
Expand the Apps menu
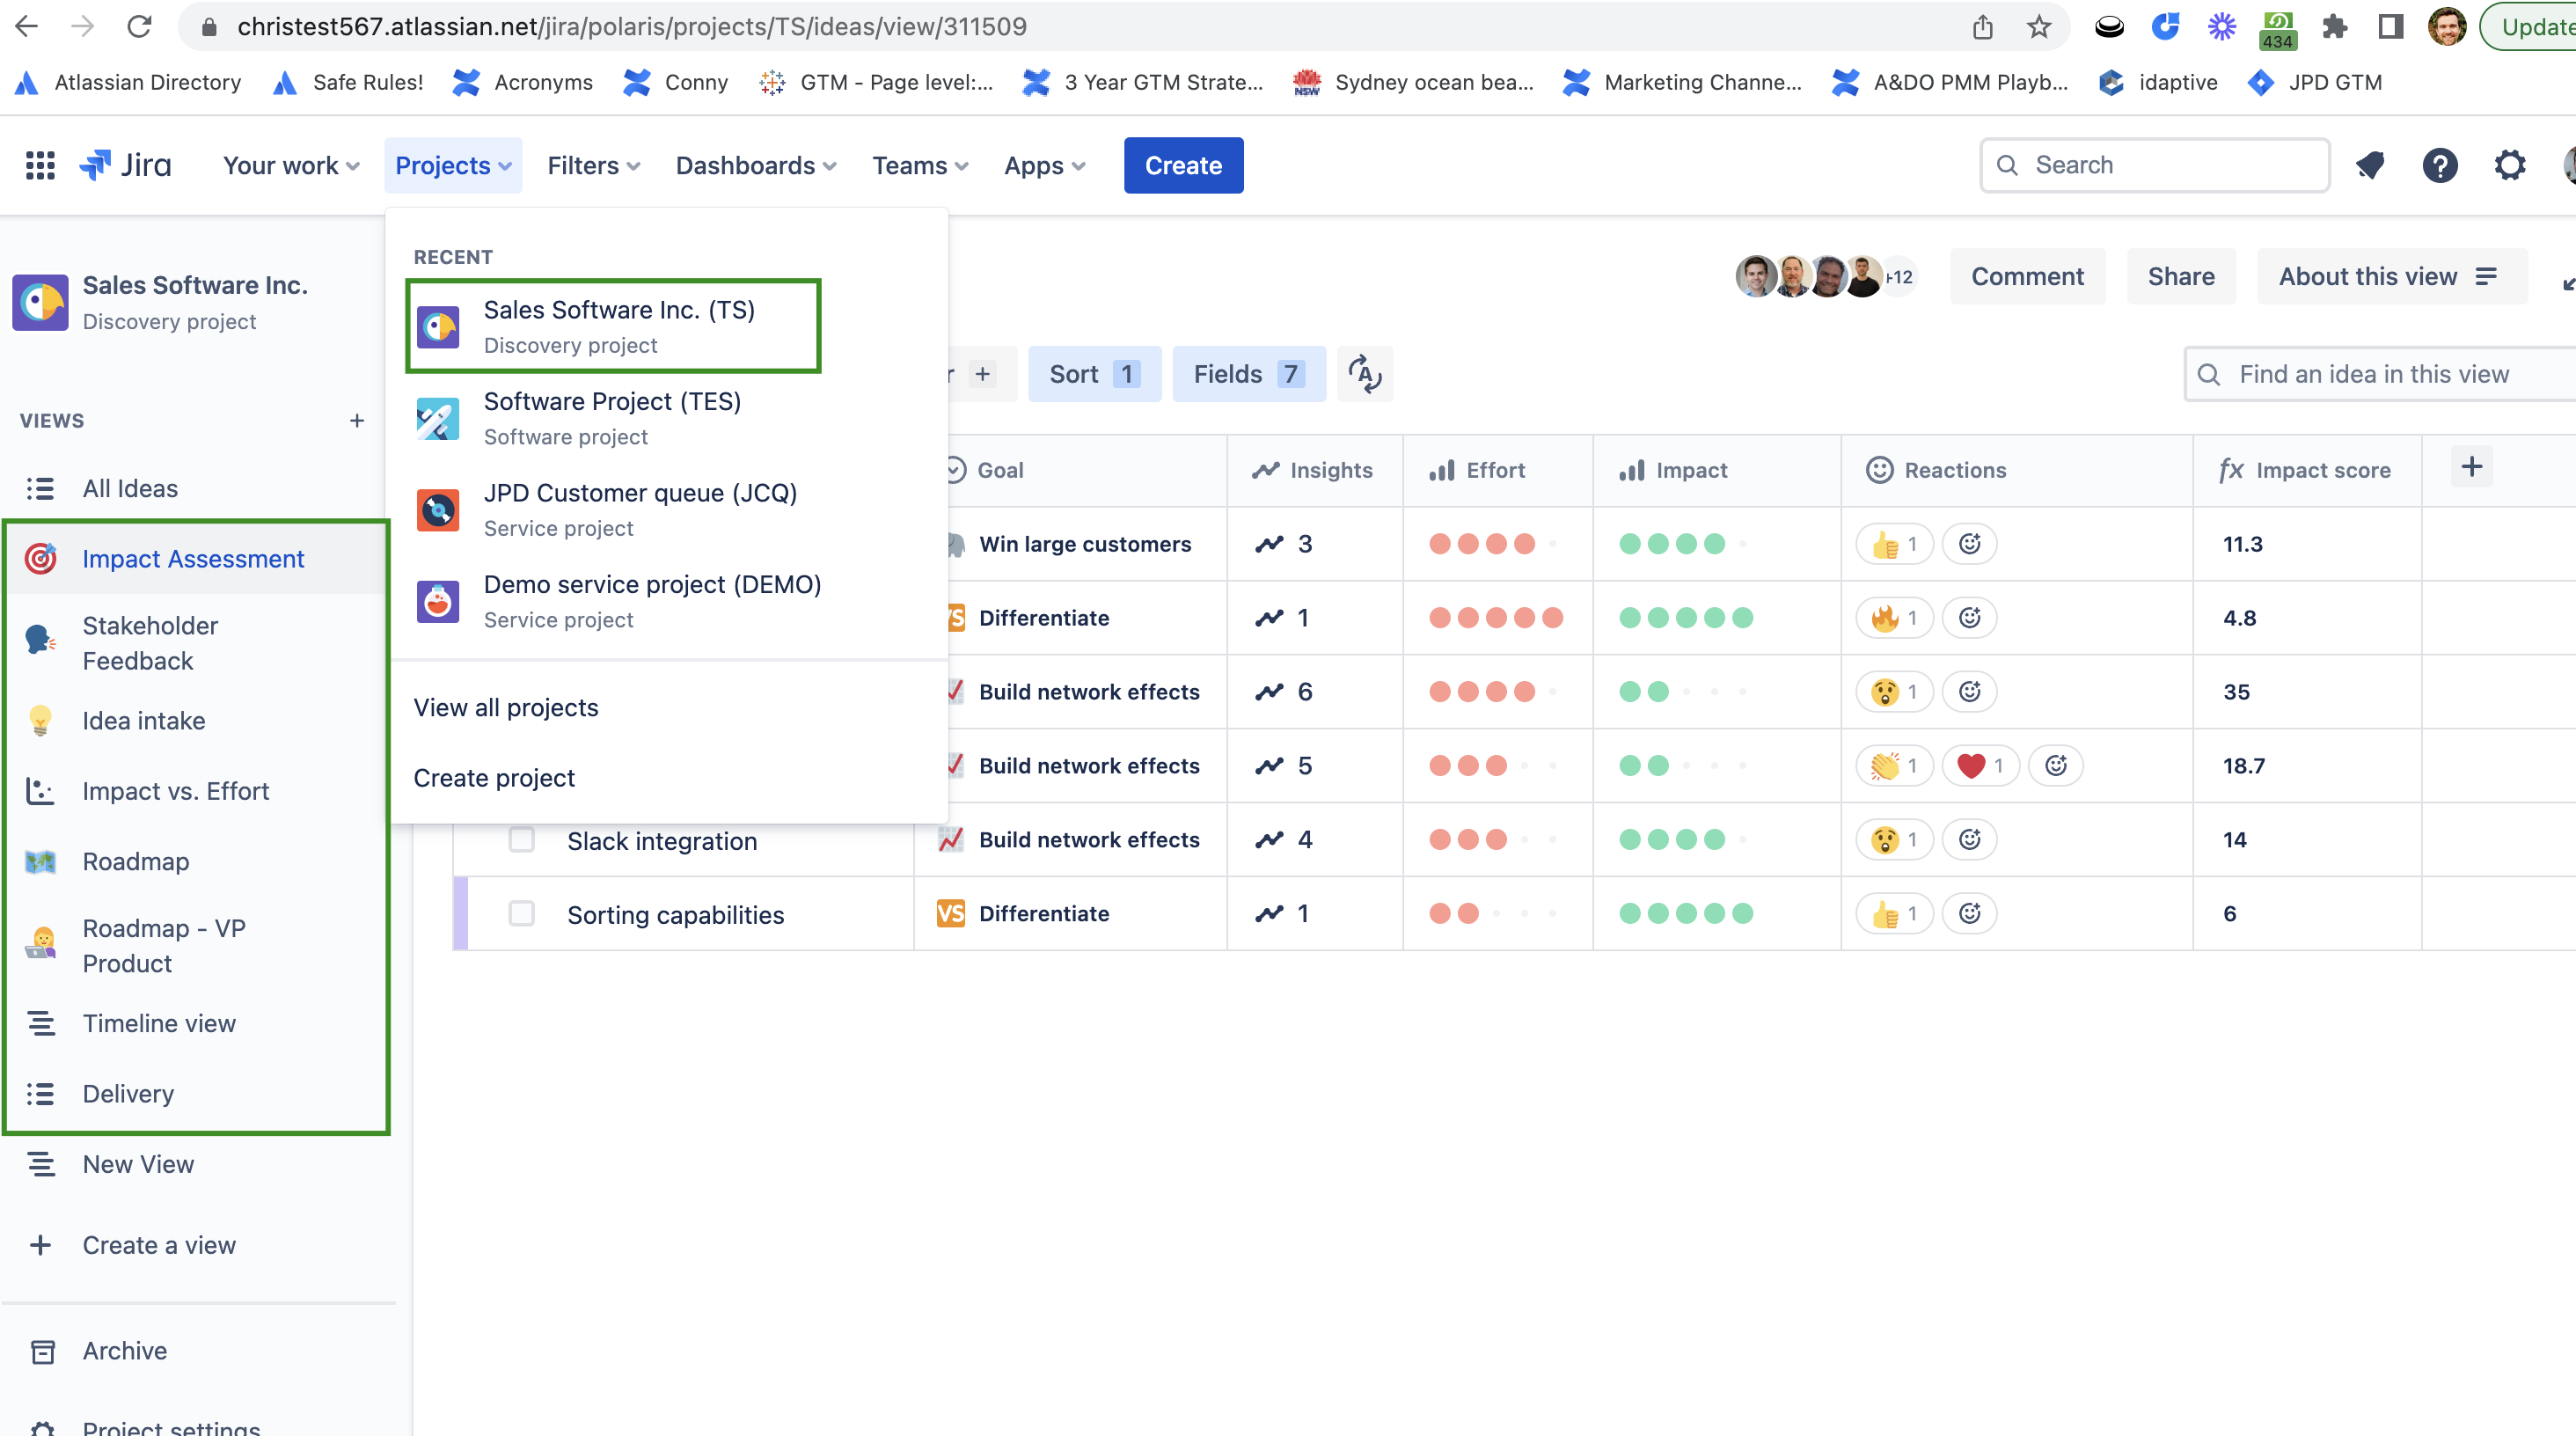coord(1043,165)
